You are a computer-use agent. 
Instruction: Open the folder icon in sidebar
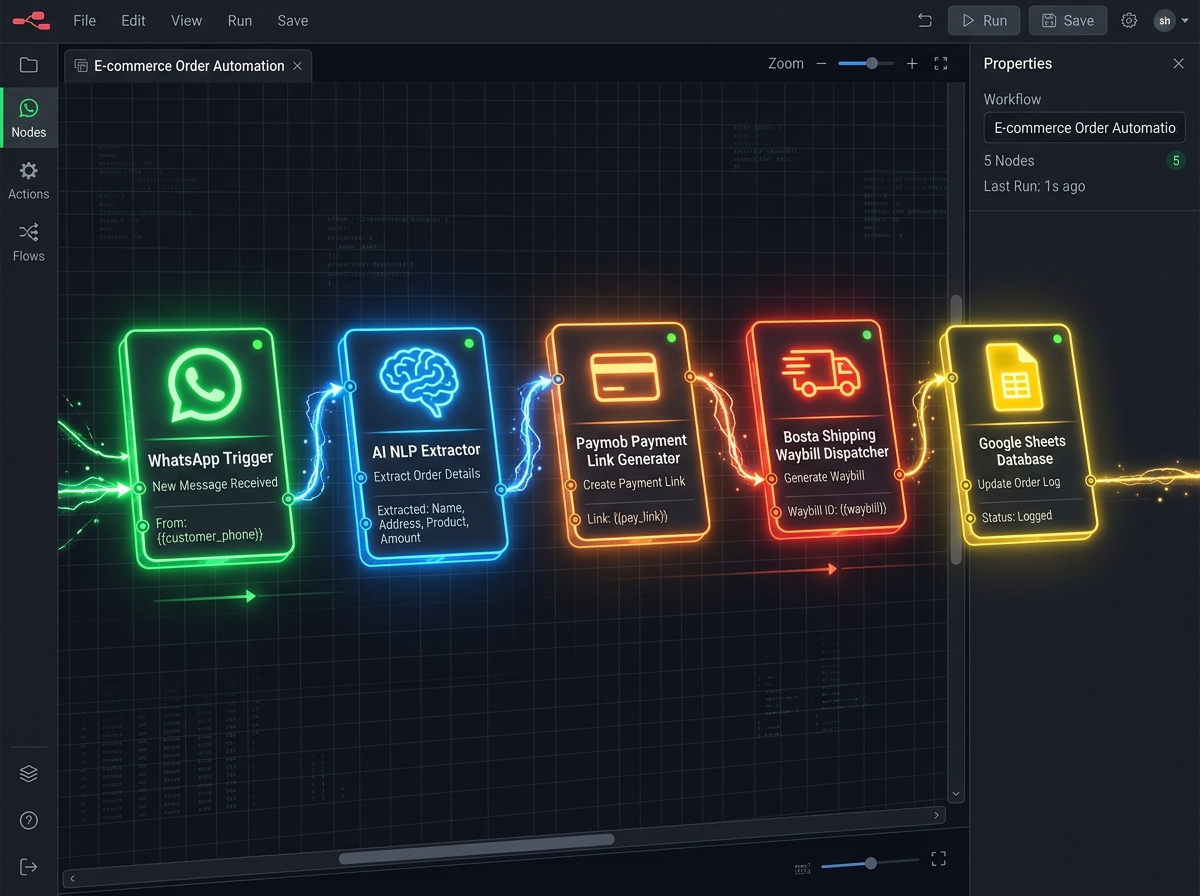[29, 65]
